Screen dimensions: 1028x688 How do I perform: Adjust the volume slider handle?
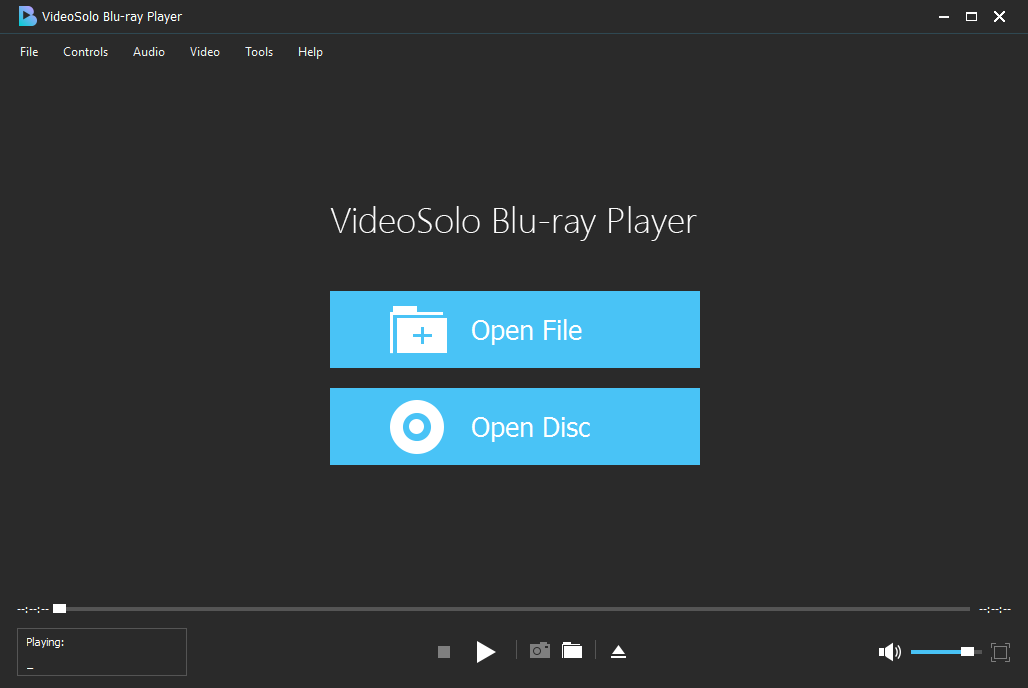(x=967, y=651)
